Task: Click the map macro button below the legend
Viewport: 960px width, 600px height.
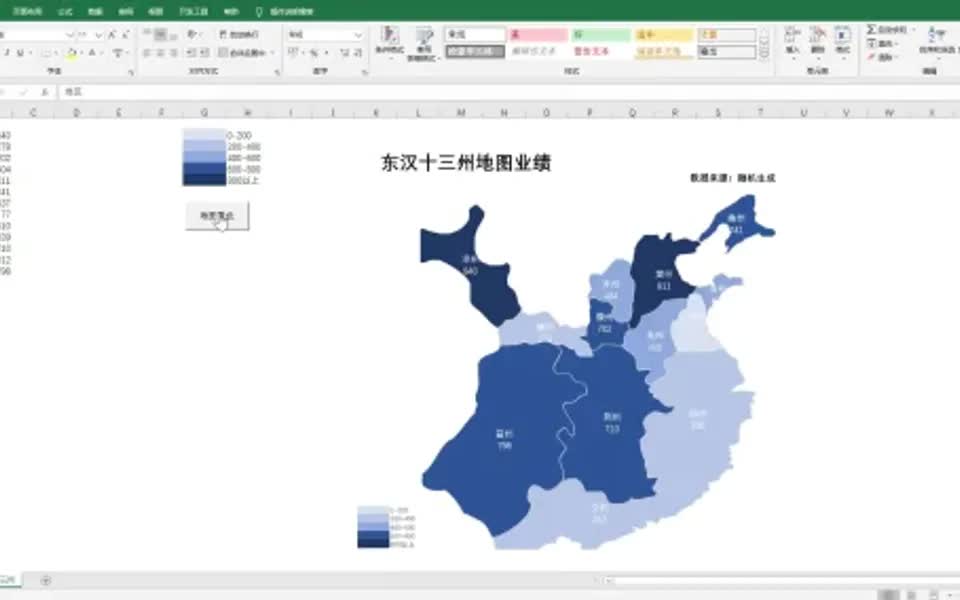Action: point(218,214)
